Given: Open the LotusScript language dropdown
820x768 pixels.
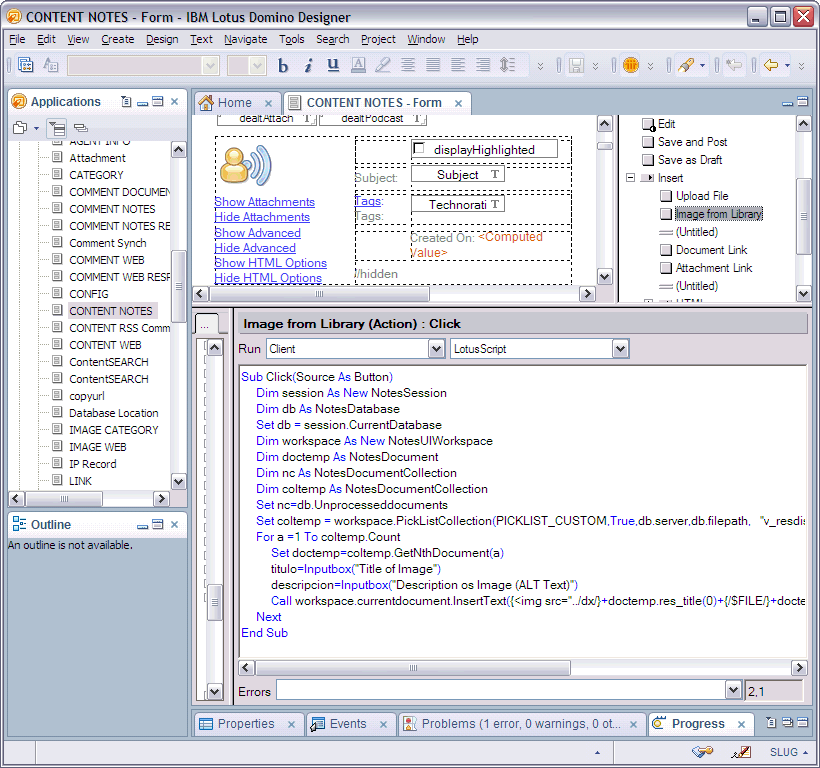Looking at the screenshot, I should pos(620,349).
